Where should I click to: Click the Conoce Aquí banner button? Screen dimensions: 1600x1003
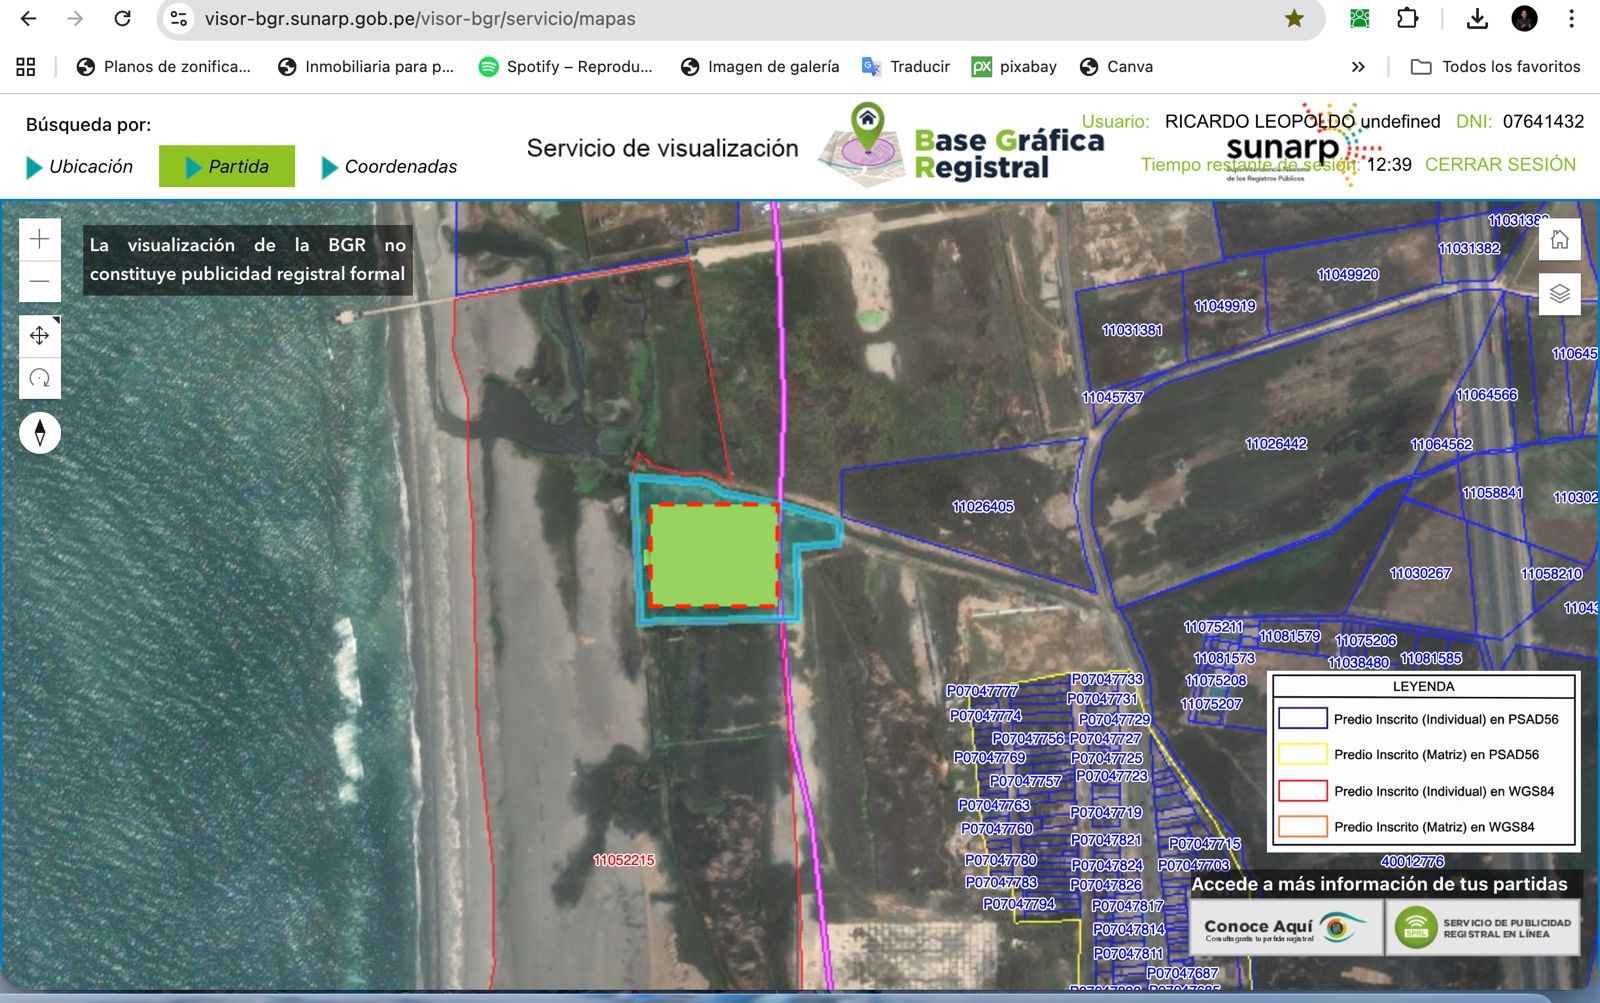(1286, 928)
